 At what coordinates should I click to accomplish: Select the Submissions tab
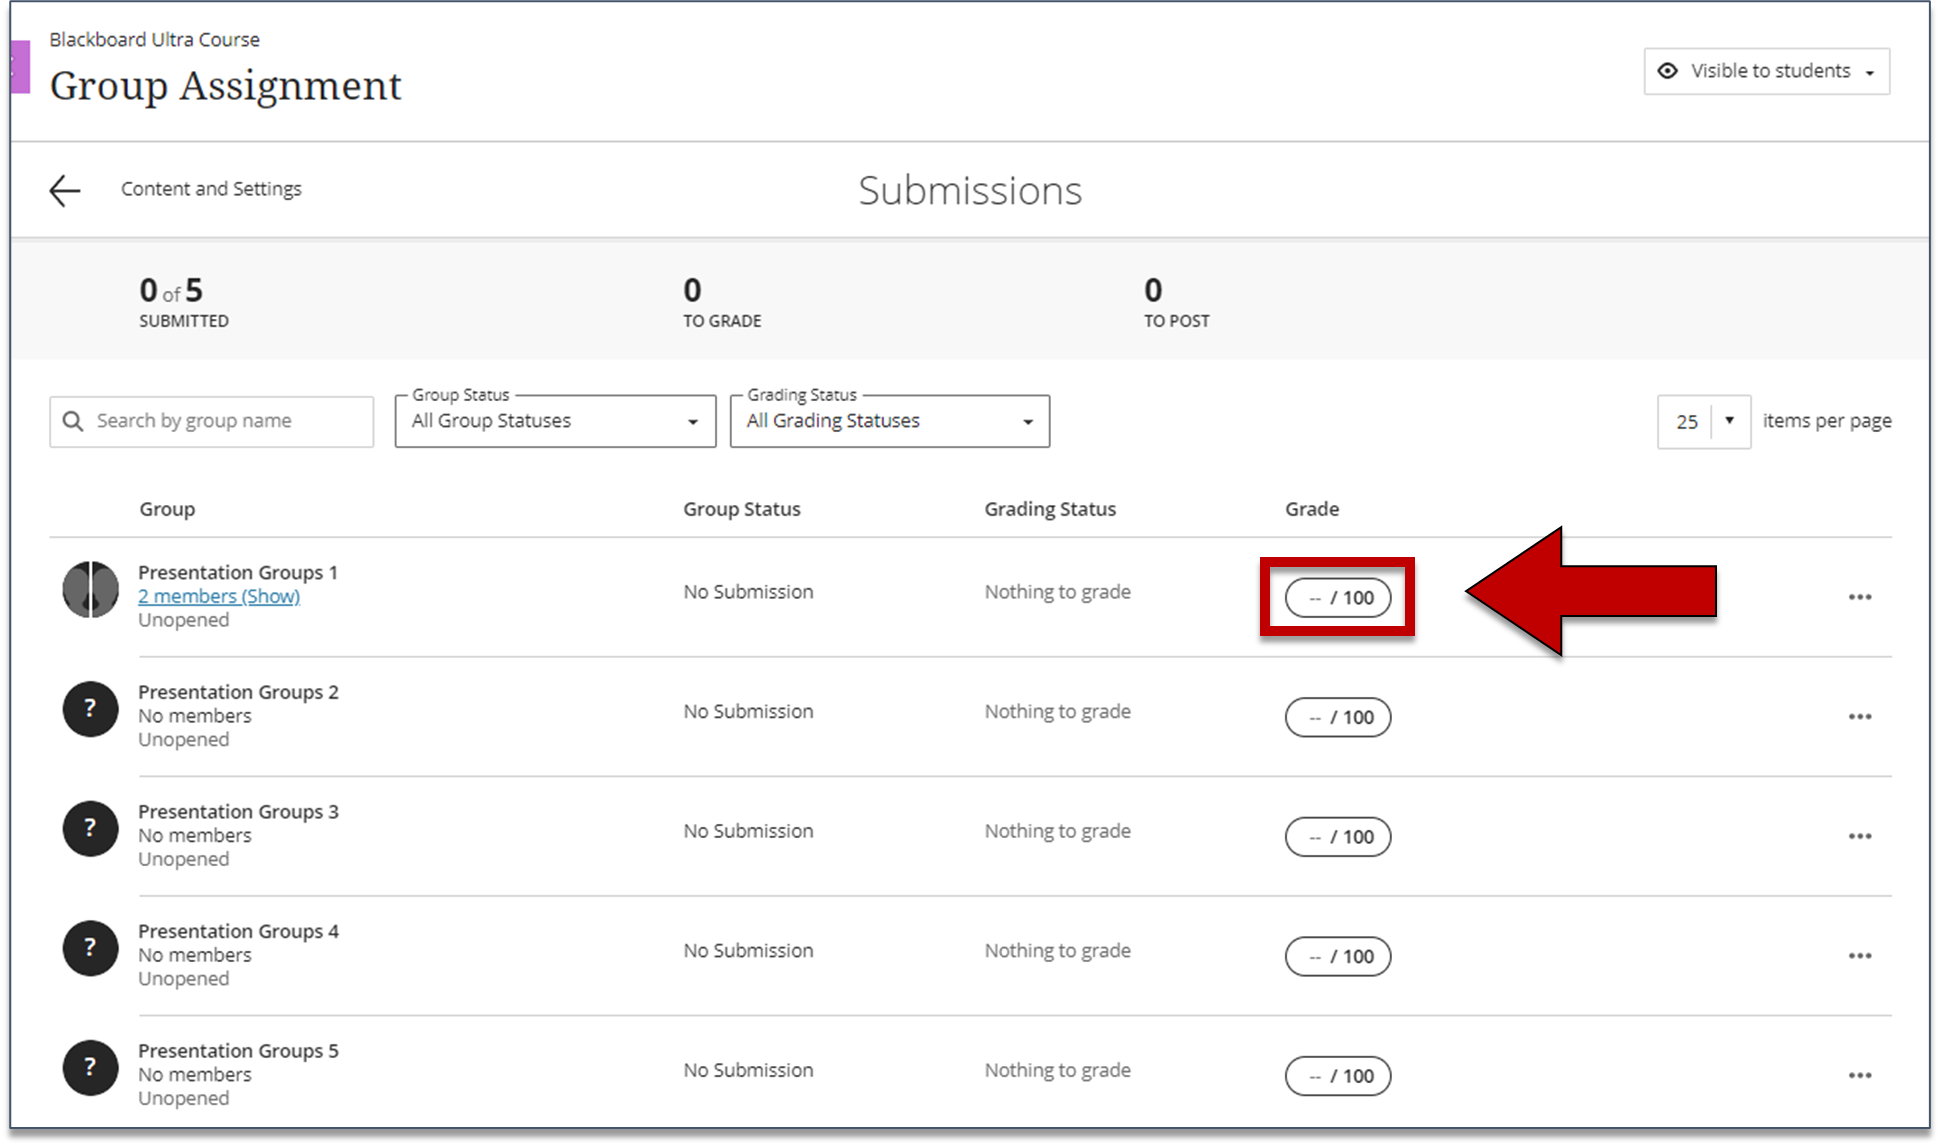969,190
